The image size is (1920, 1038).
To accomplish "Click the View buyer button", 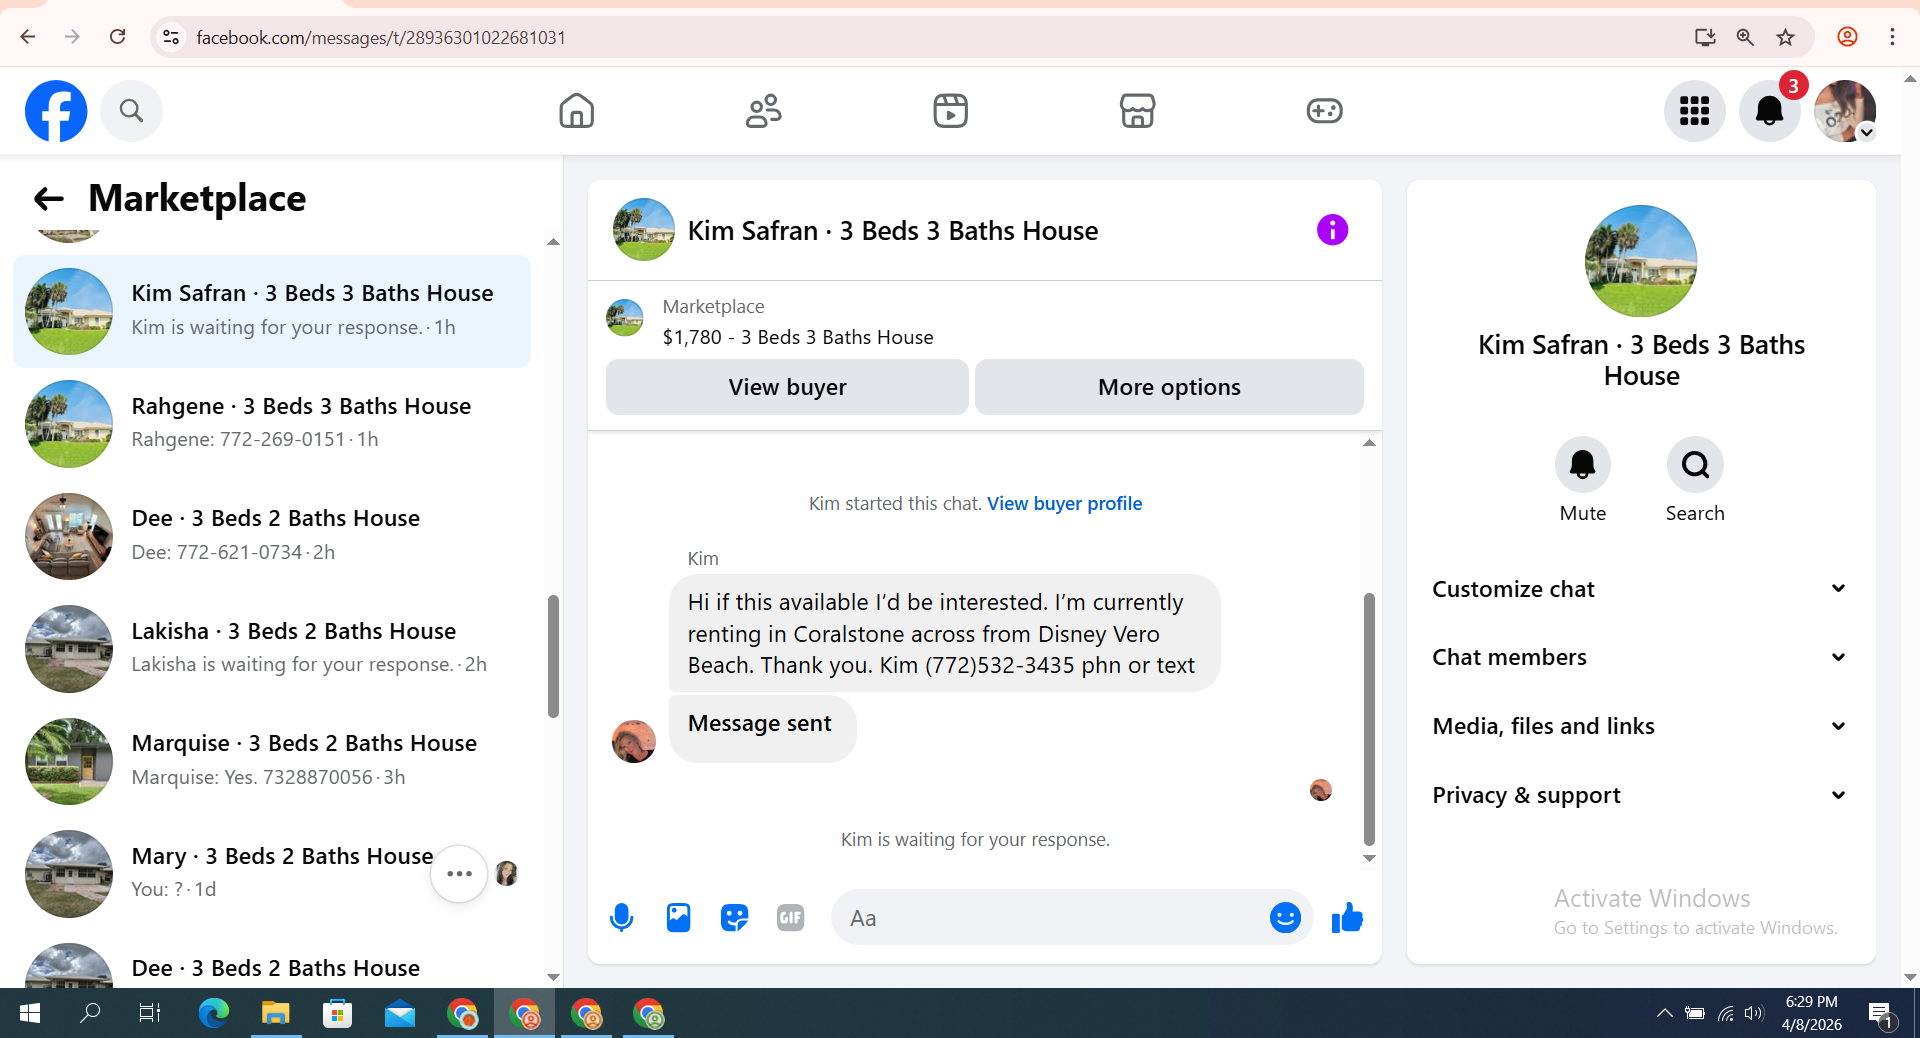I will (x=787, y=387).
